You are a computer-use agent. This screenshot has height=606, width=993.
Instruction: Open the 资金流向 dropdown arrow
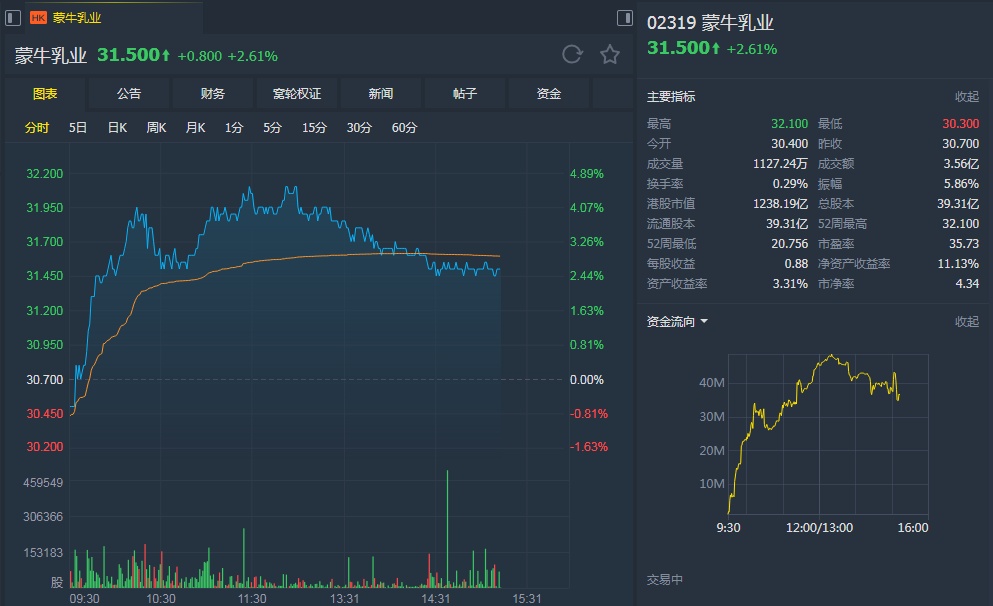pos(704,322)
